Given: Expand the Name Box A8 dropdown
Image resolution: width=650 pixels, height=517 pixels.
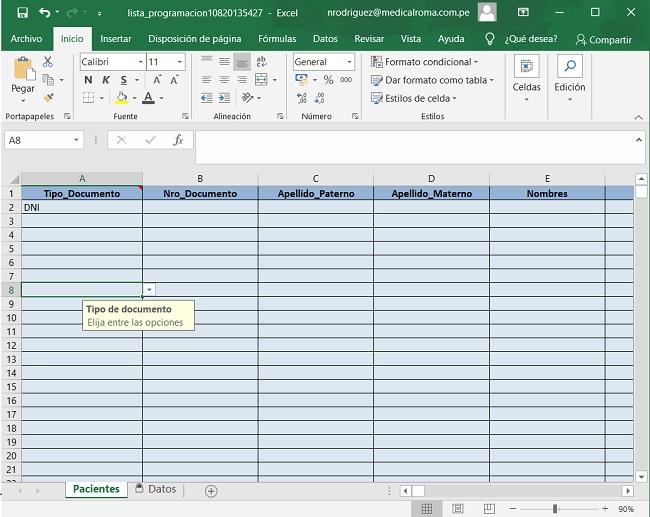Looking at the screenshot, I should pos(76,140).
